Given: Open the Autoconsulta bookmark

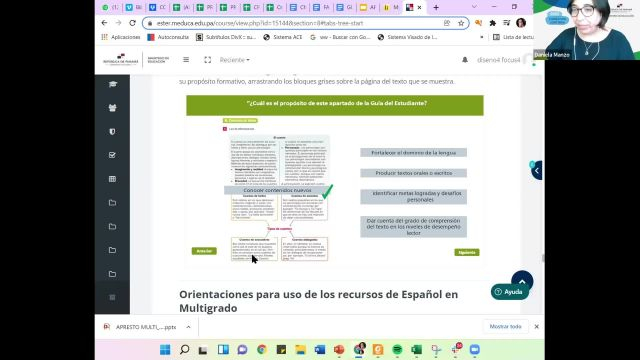Looking at the screenshot, I should 168,37.
